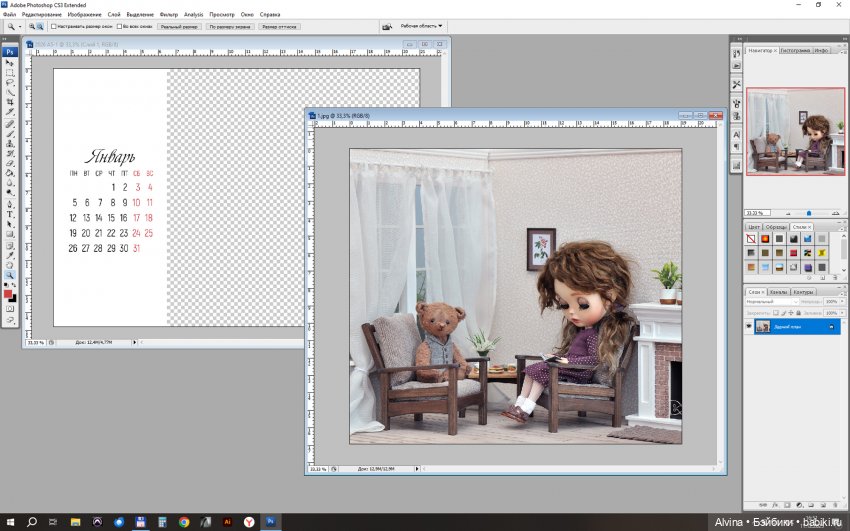
Task: Select the Crop tool
Action: pyautogui.click(x=10, y=102)
